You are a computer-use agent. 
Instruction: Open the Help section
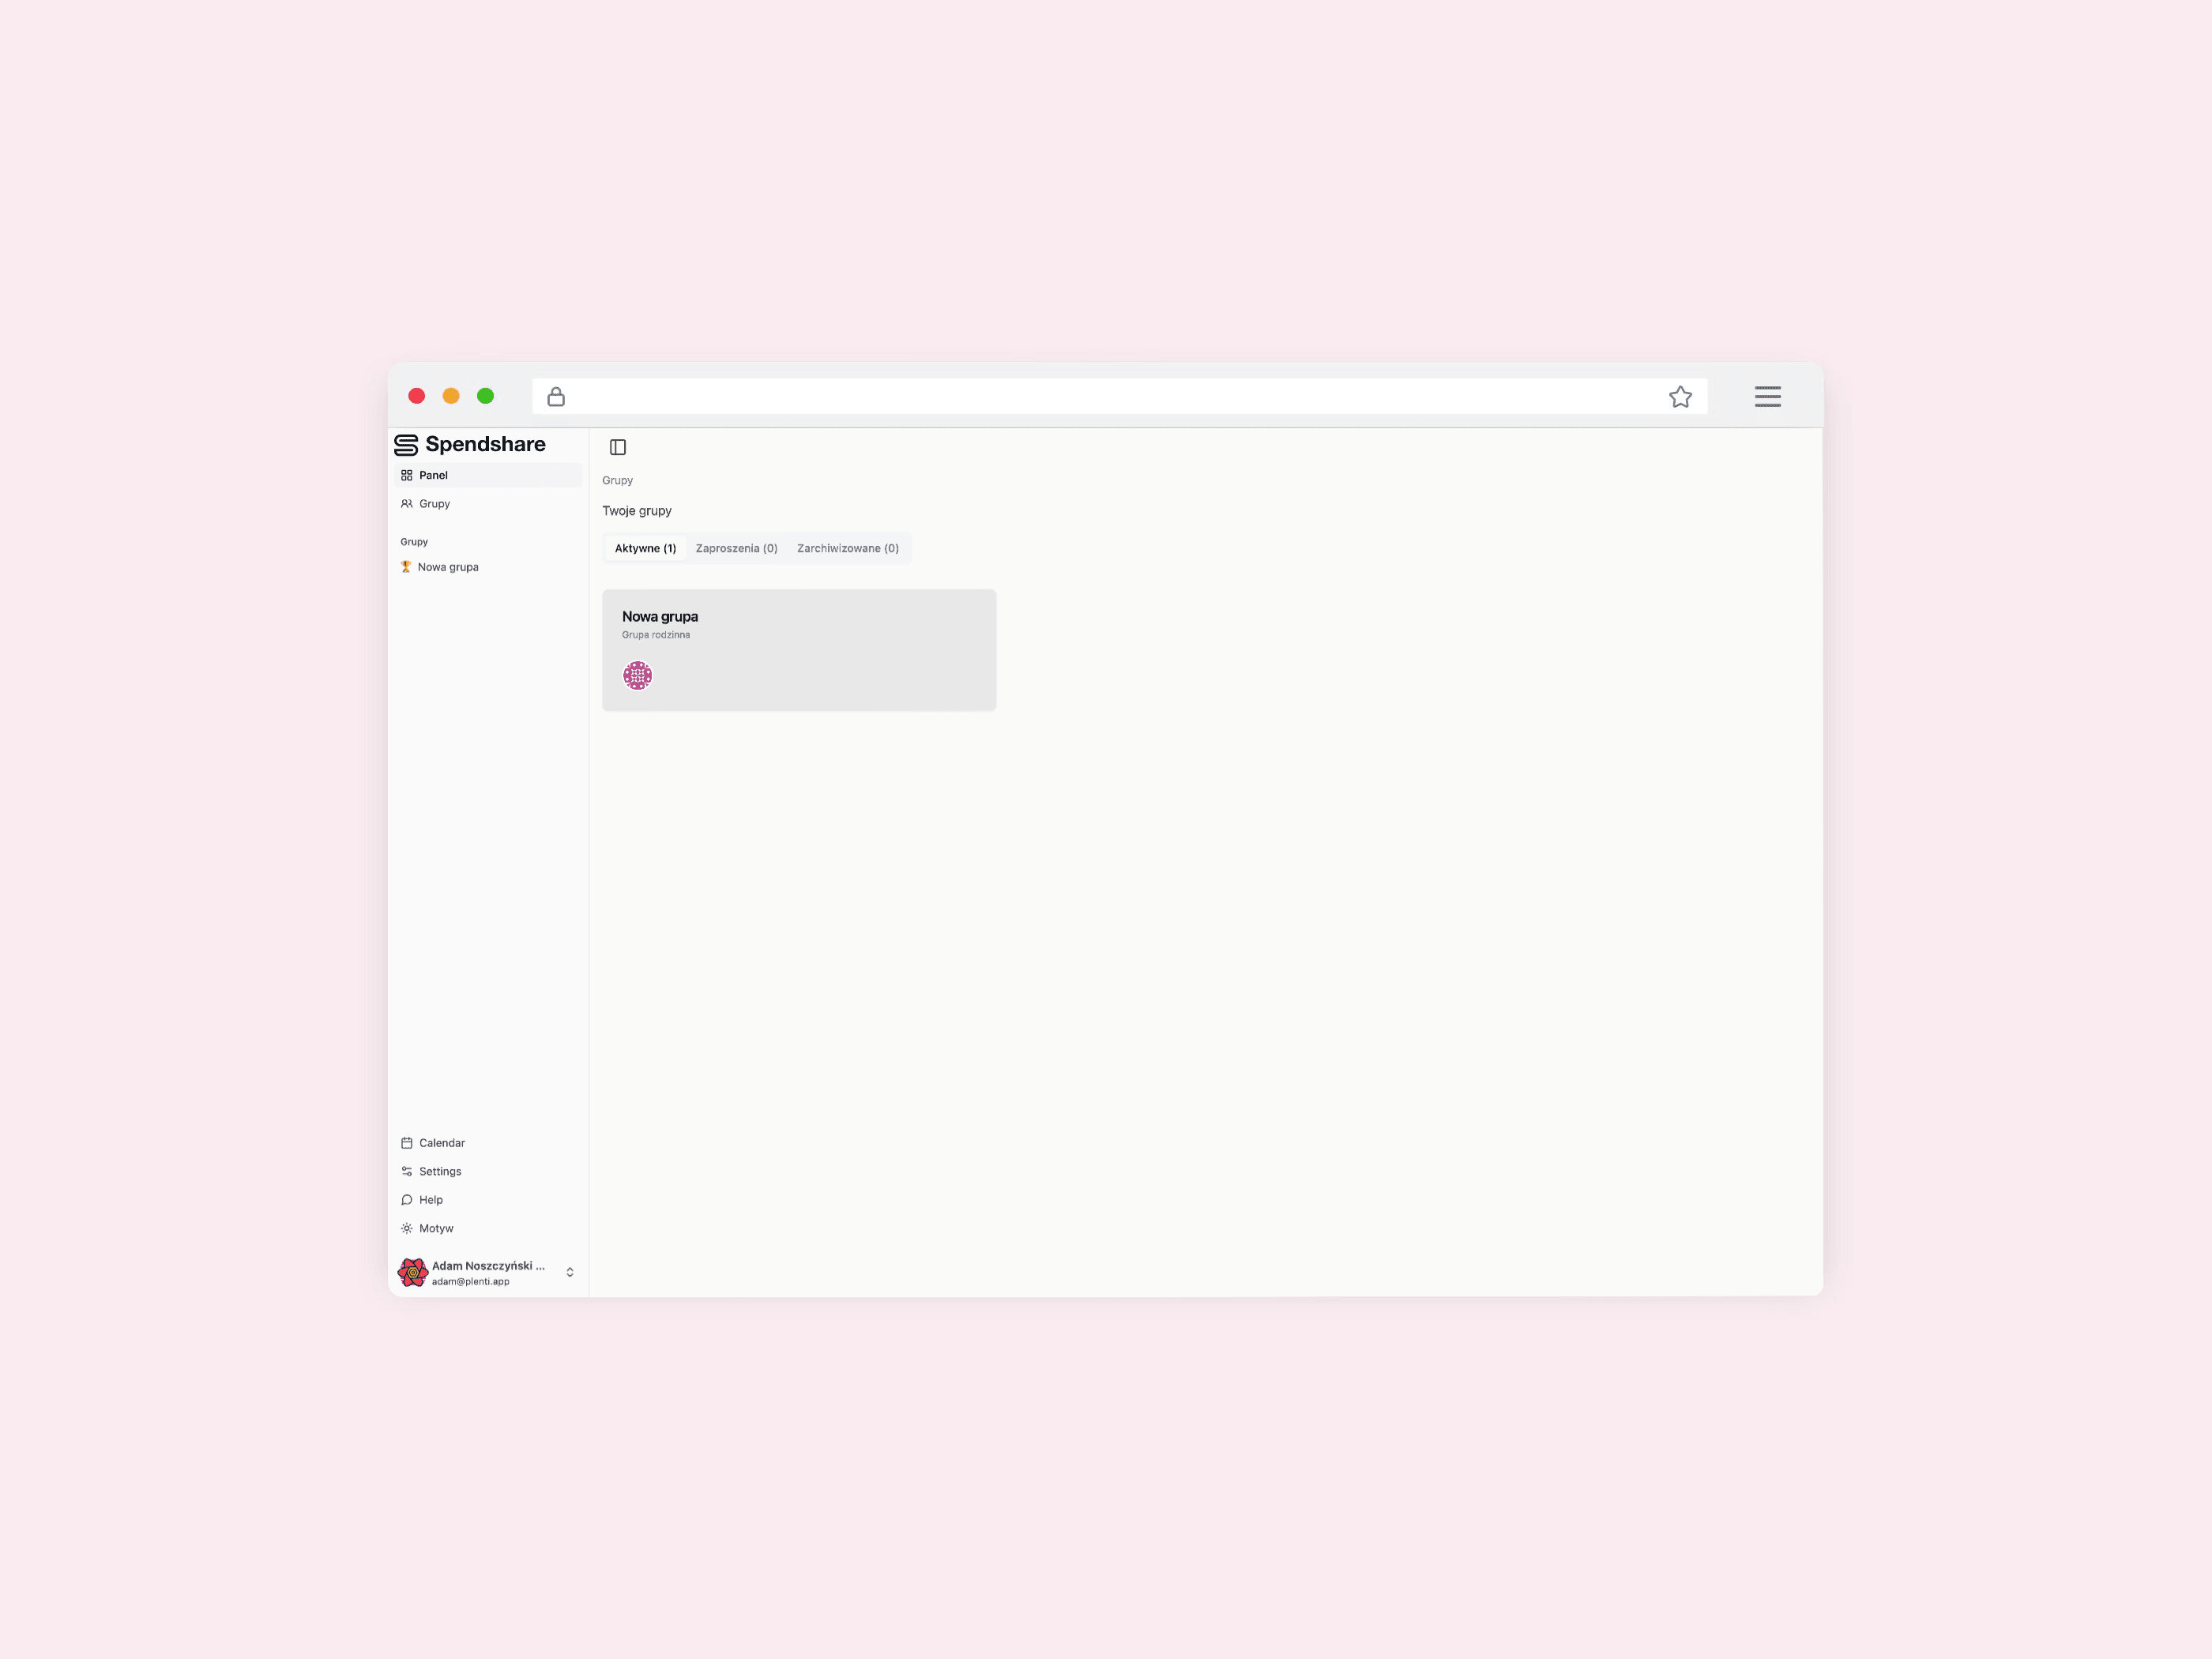pyautogui.click(x=488, y=1200)
